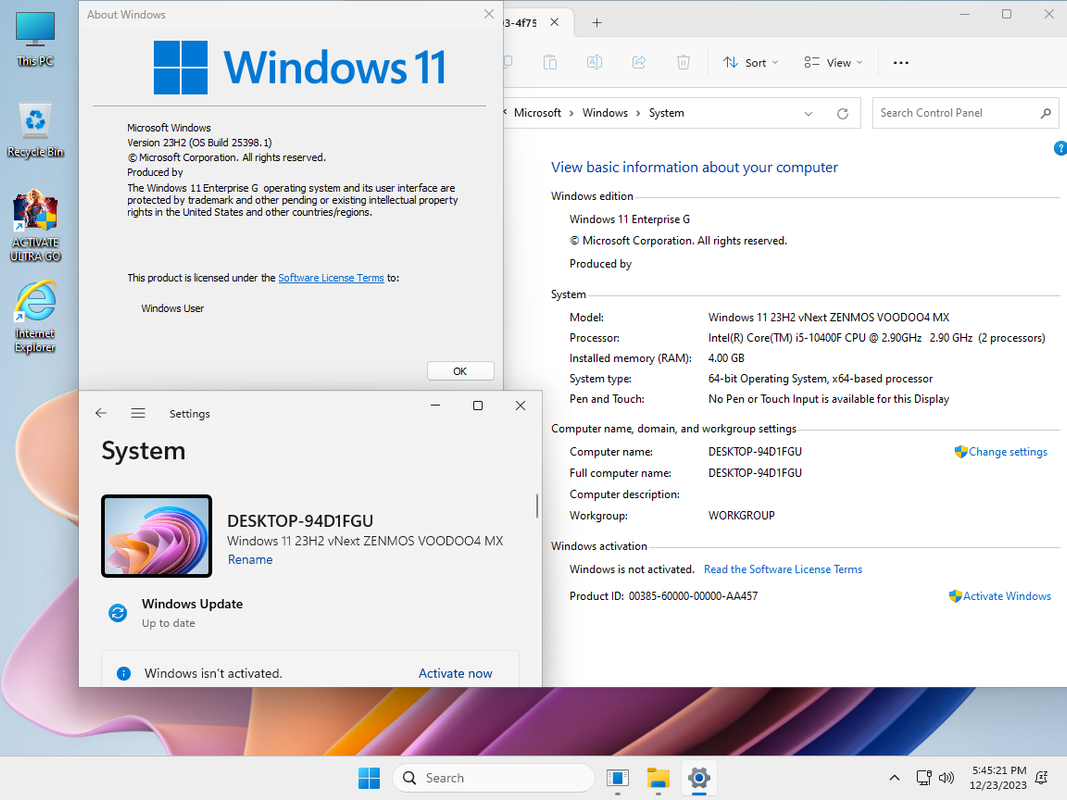
Task: Click the 4.00 GB installed memory value
Action: point(726,358)
